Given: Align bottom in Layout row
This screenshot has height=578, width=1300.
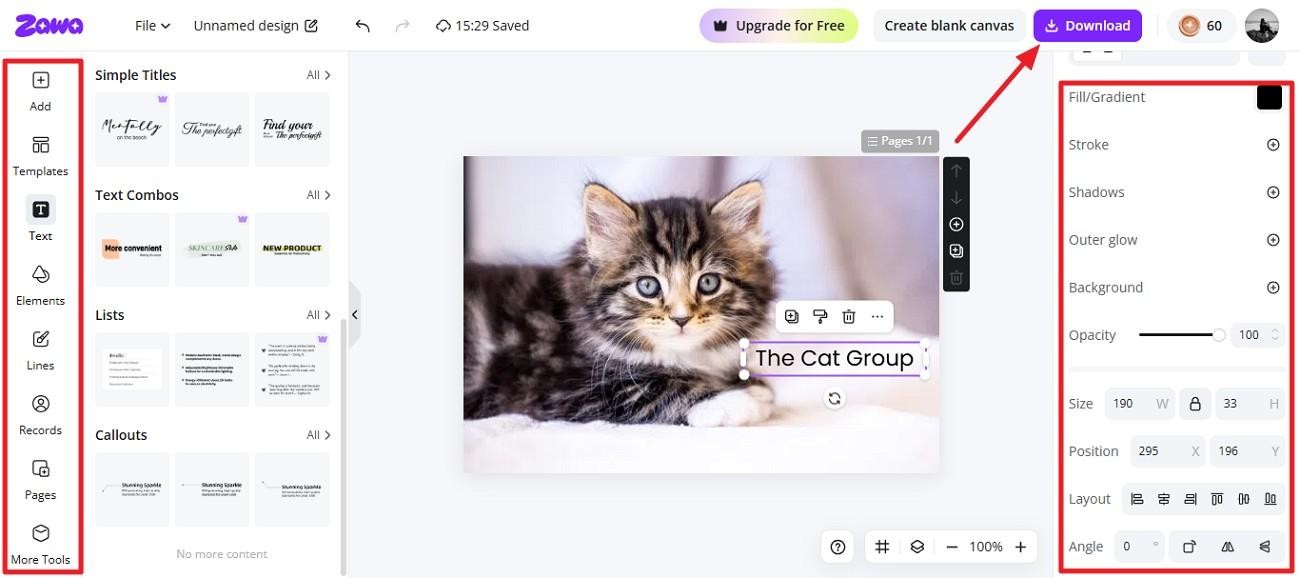Looking at the screenshot, I should point(1270,499).
